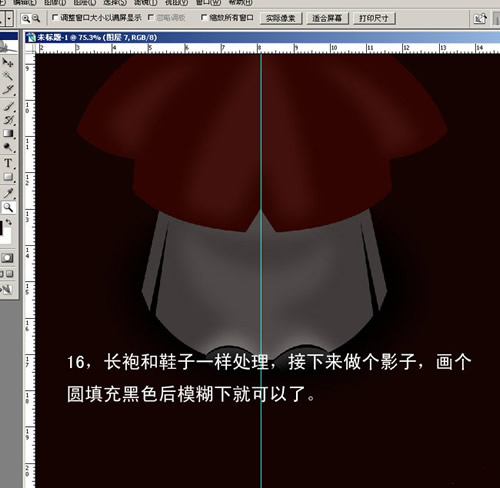The width and height of the screenshot is (500, 488).
Task: Open the tool preset picker dropdown arrow
Action: pos(9,19)
